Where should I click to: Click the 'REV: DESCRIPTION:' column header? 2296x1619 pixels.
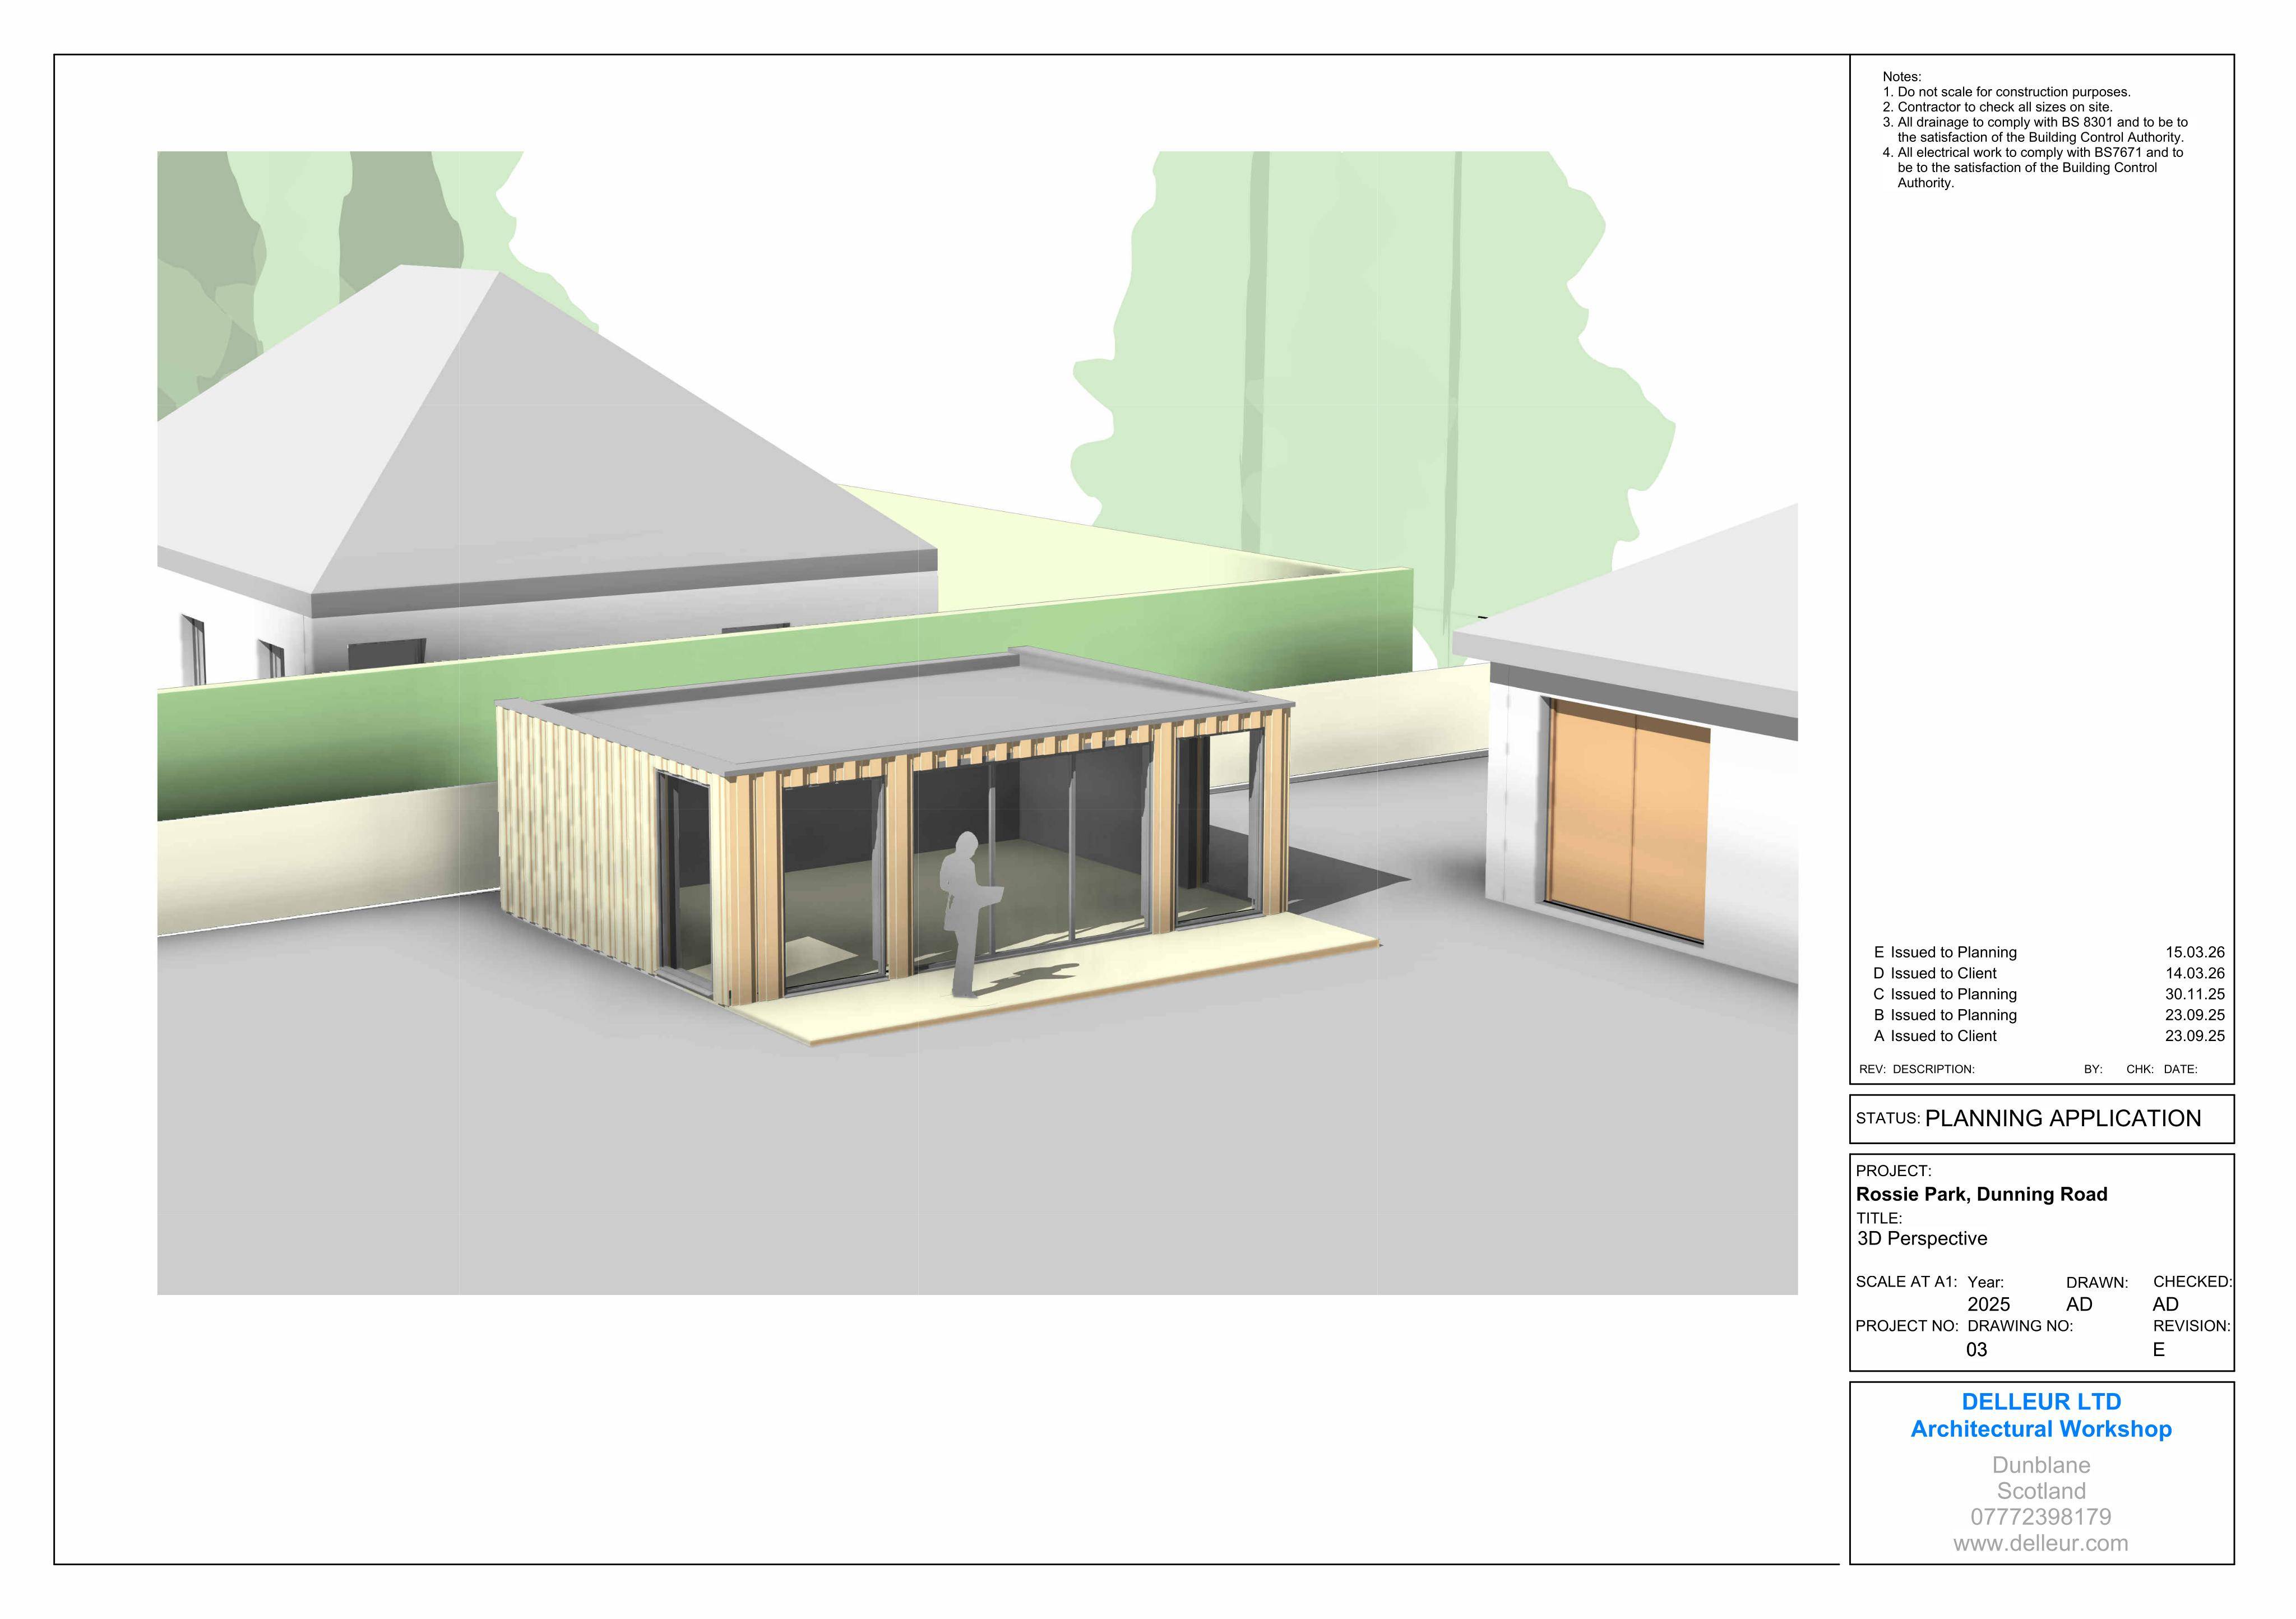(1916, 1069)
